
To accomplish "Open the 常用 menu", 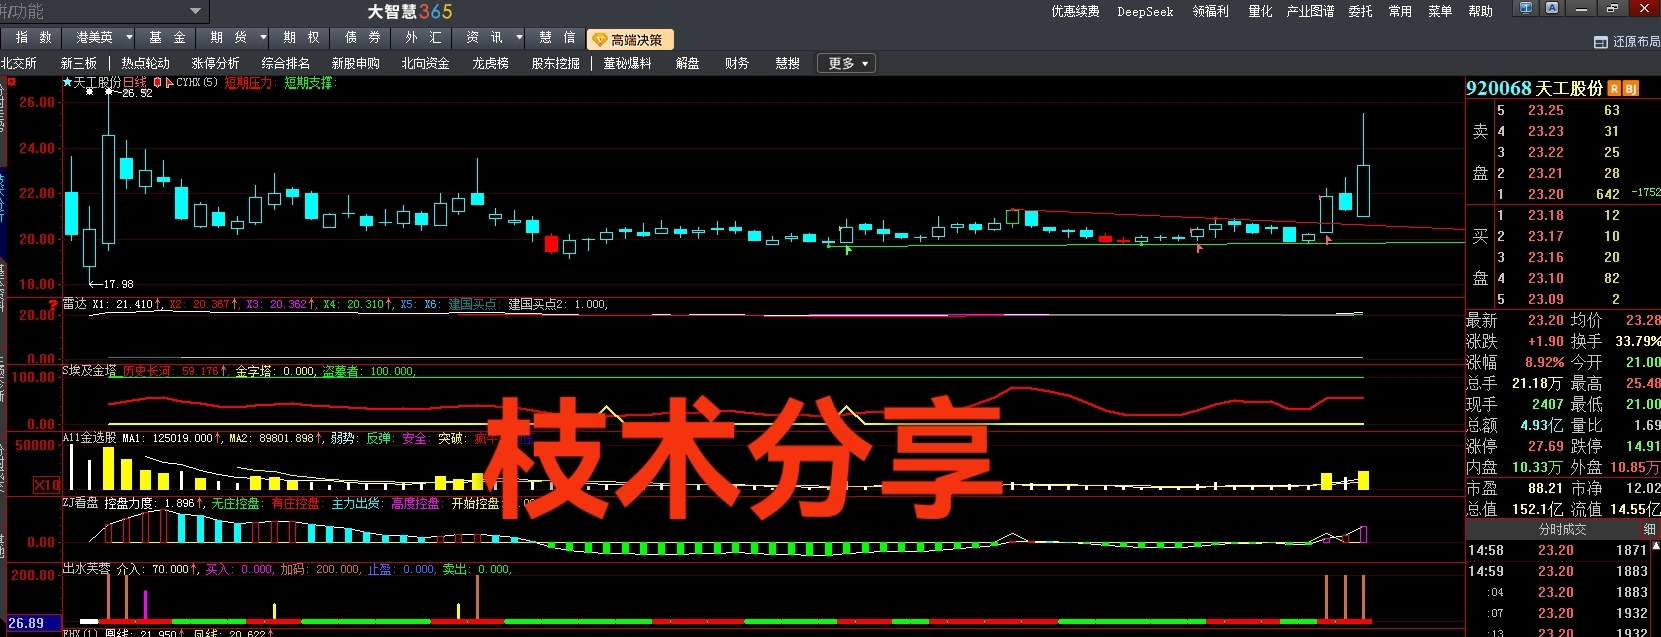I will [1400, 11].
